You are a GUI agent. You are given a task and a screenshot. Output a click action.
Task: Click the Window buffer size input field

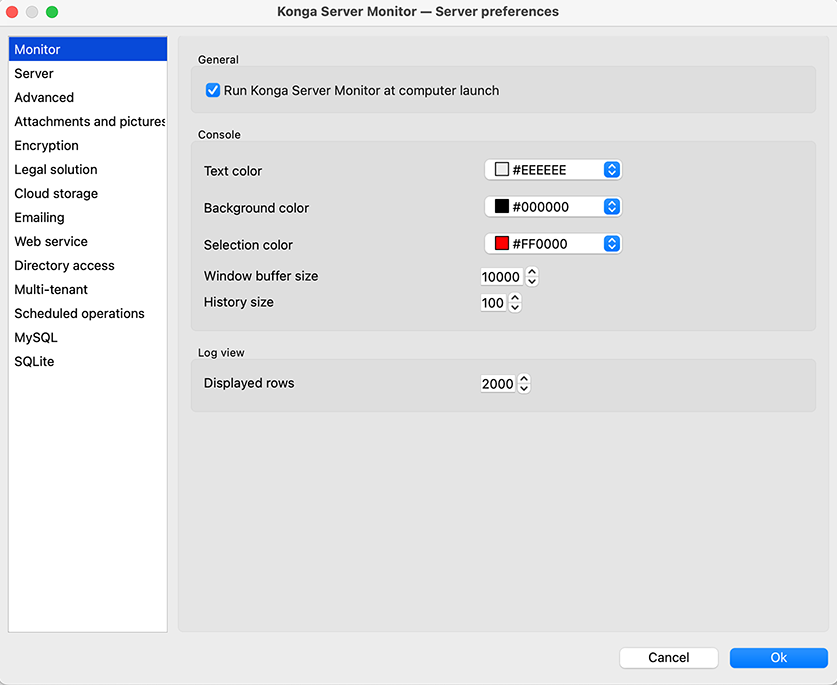[501, 277]
